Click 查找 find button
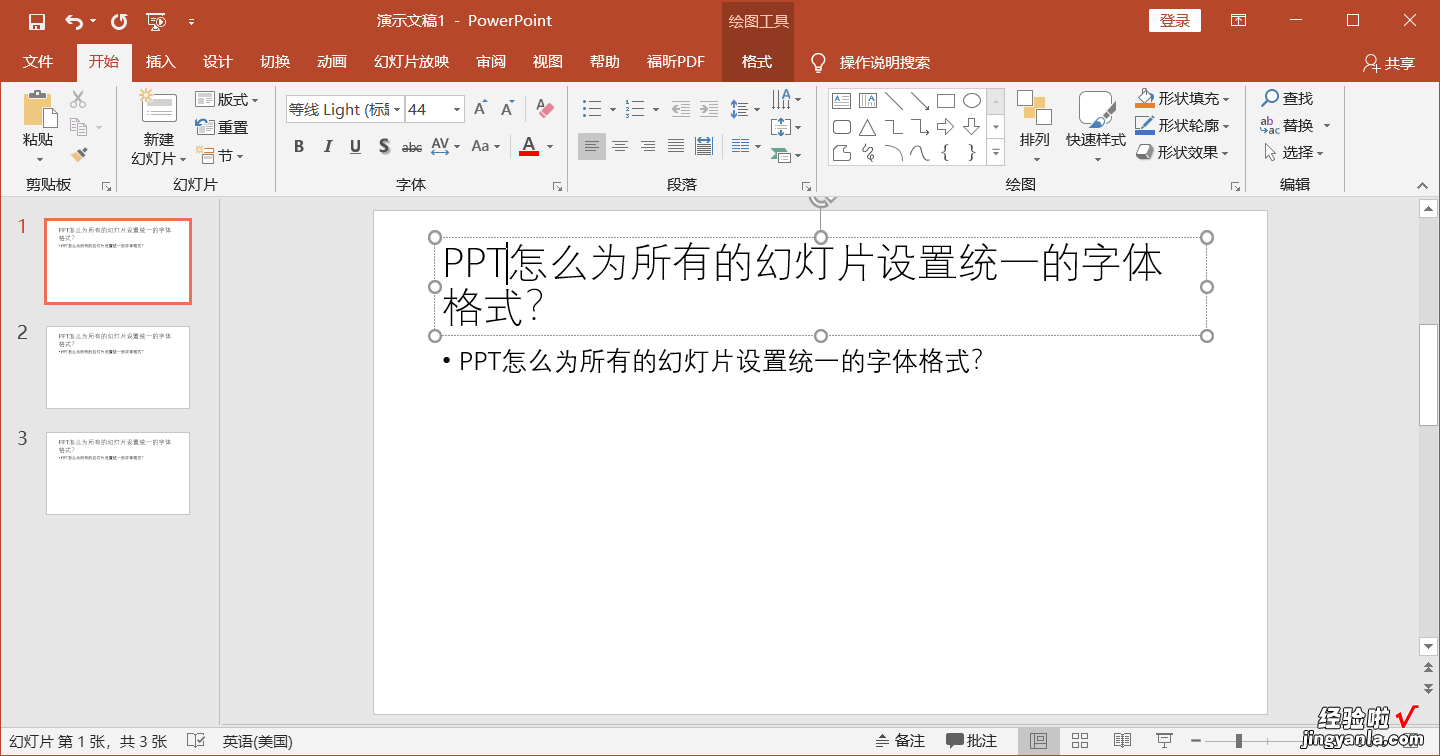 (x=1287, y=99)
